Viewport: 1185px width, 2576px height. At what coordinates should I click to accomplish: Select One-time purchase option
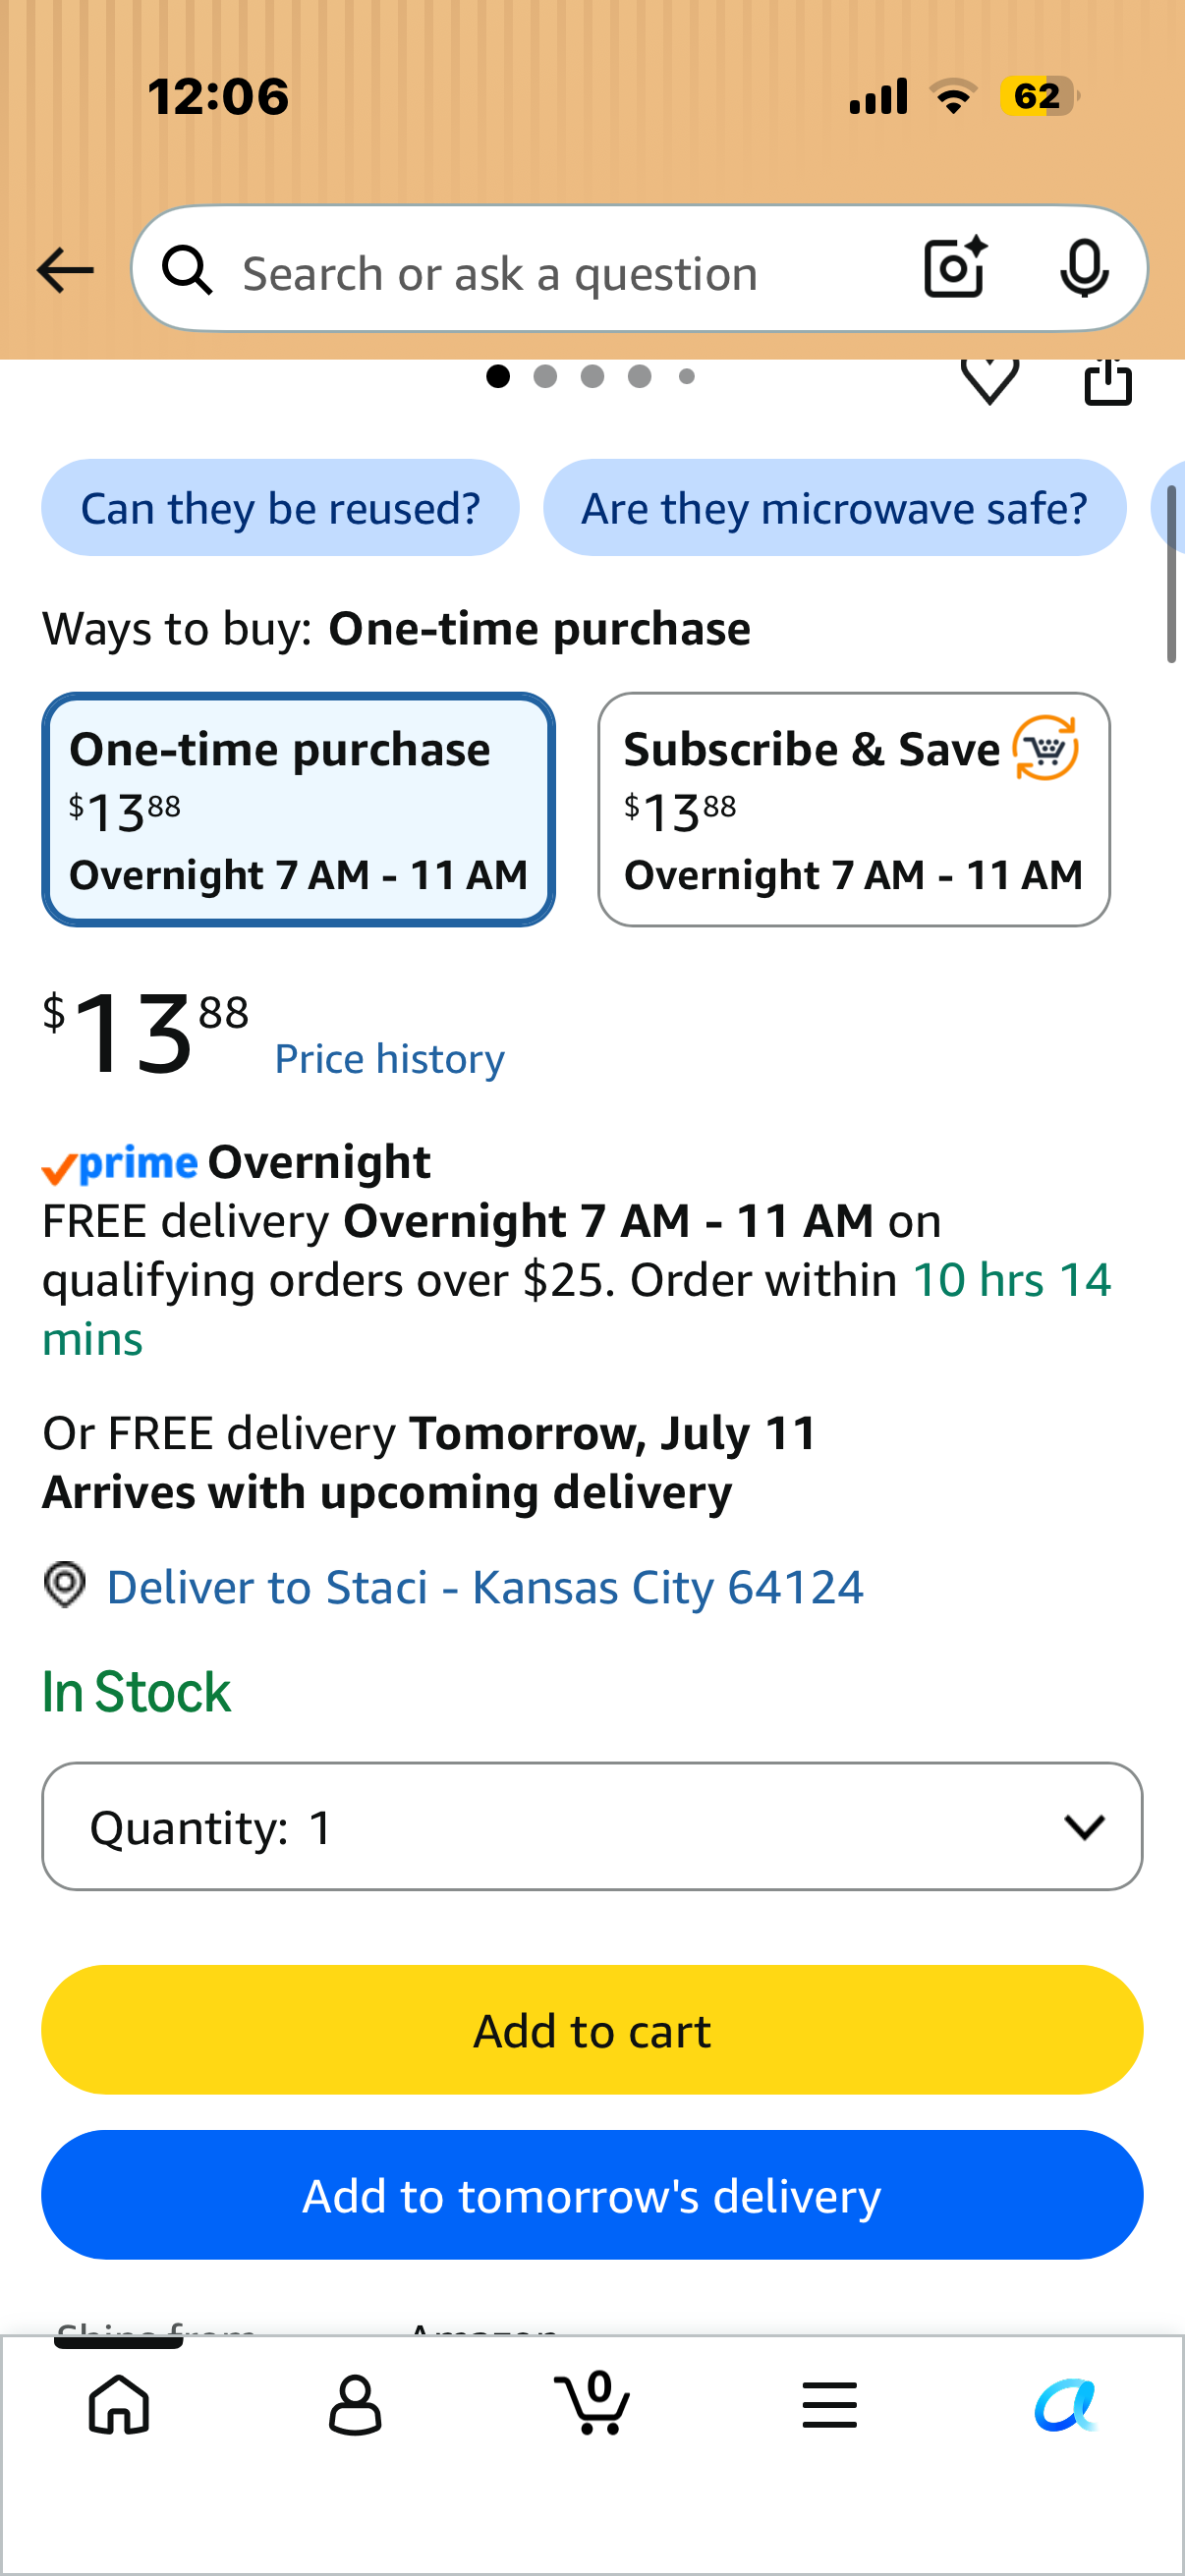pyautogui.click(x=298, y=809)
